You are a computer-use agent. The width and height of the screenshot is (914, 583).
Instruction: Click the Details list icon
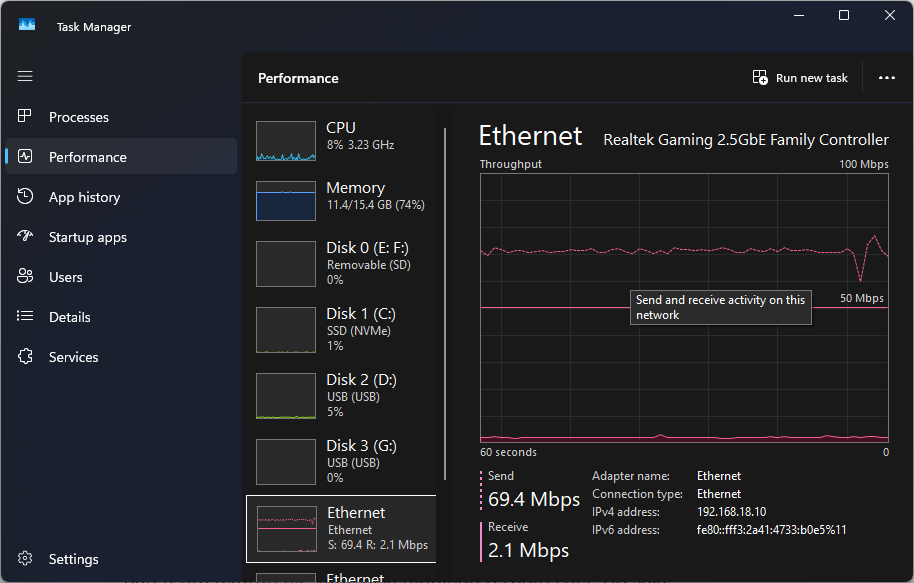pyautogui.click(x=26, y=317)
